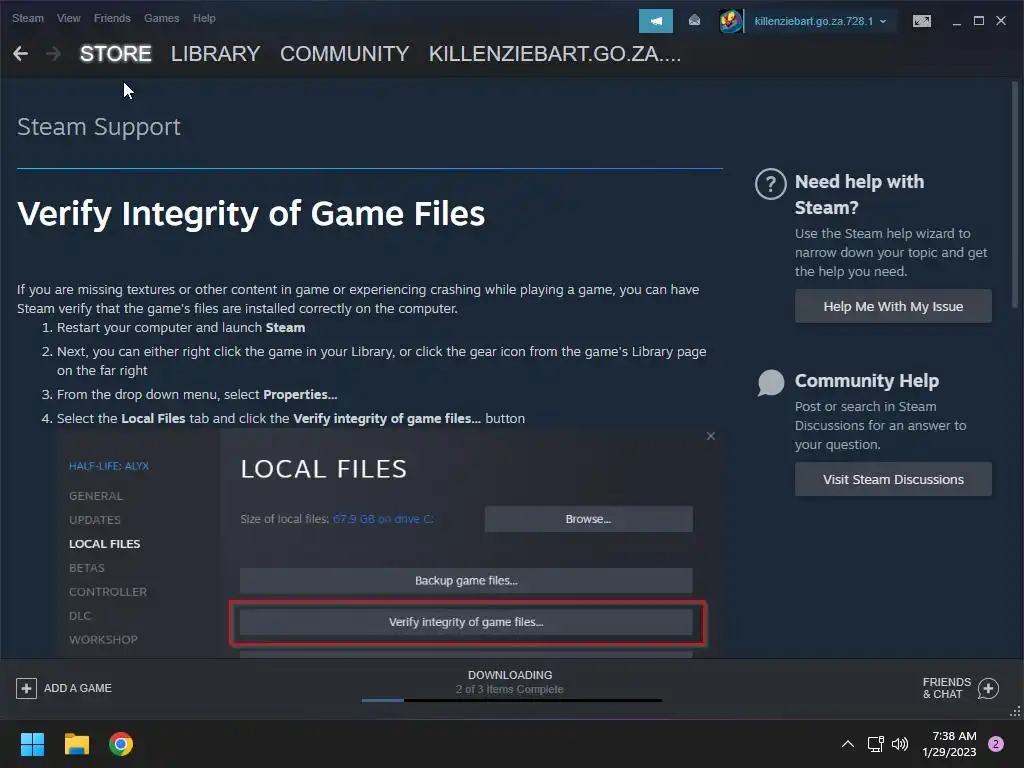
Task: Open File Explorer from the taskbar
Action: pyautogui.click(x=76, y=744)
